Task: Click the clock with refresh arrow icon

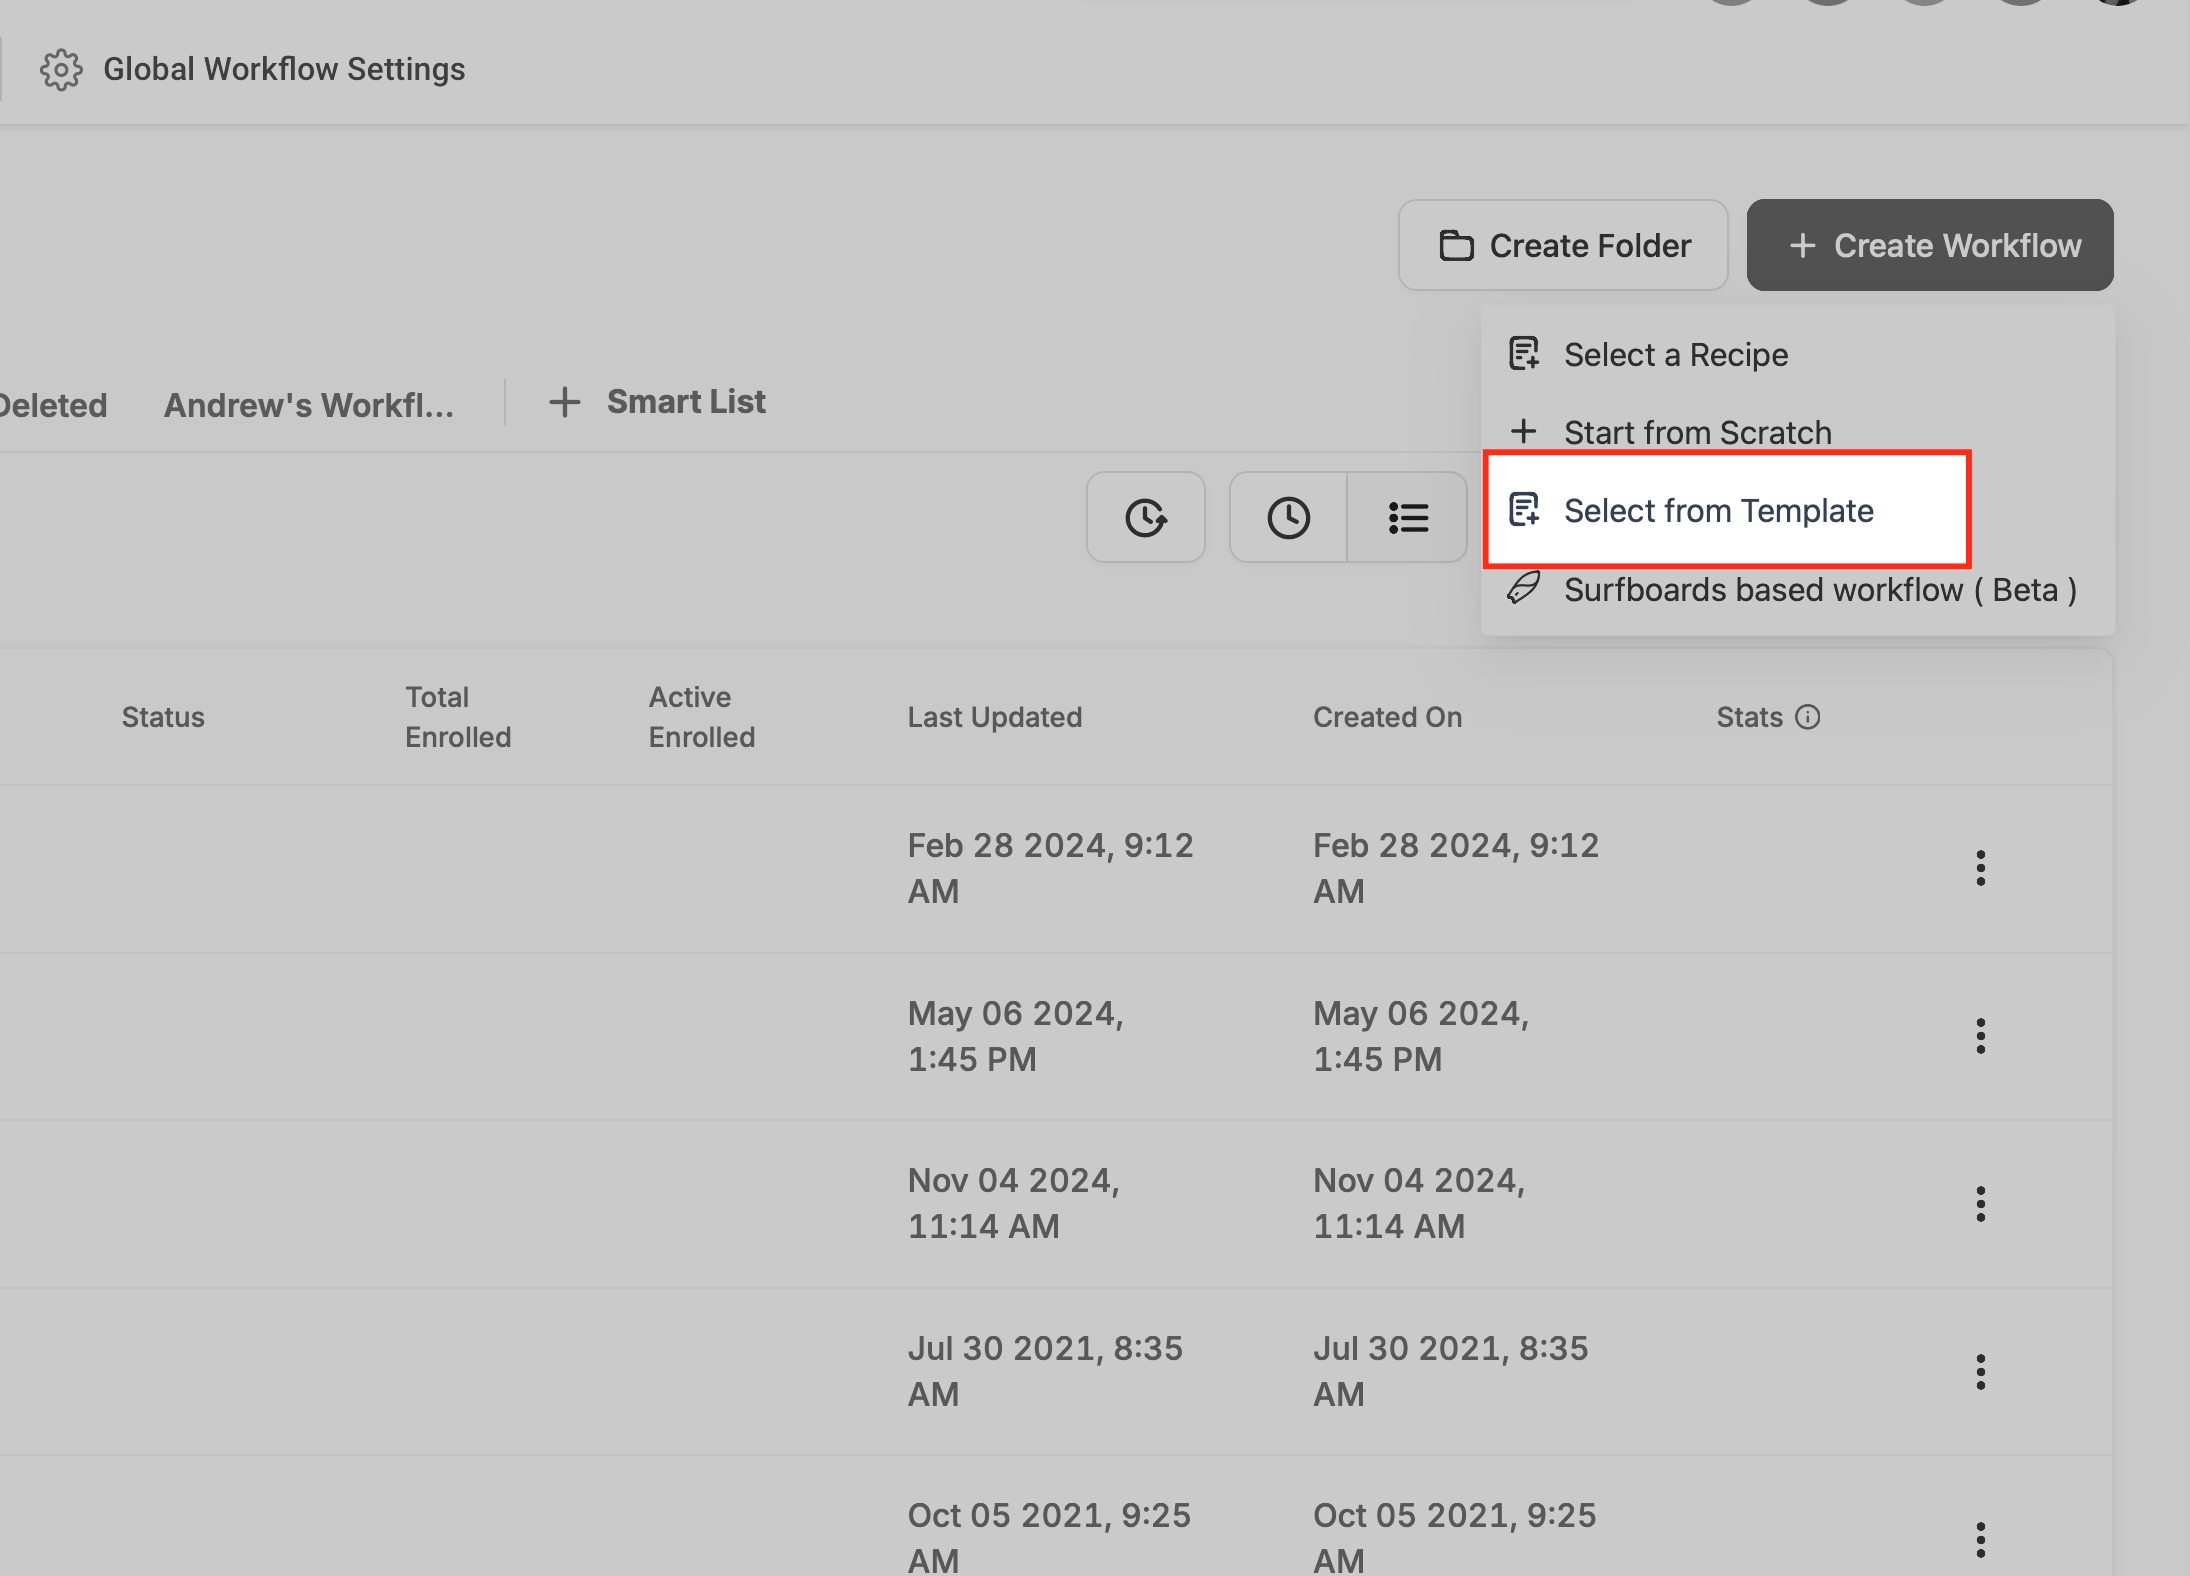Action: point(1145,518)
